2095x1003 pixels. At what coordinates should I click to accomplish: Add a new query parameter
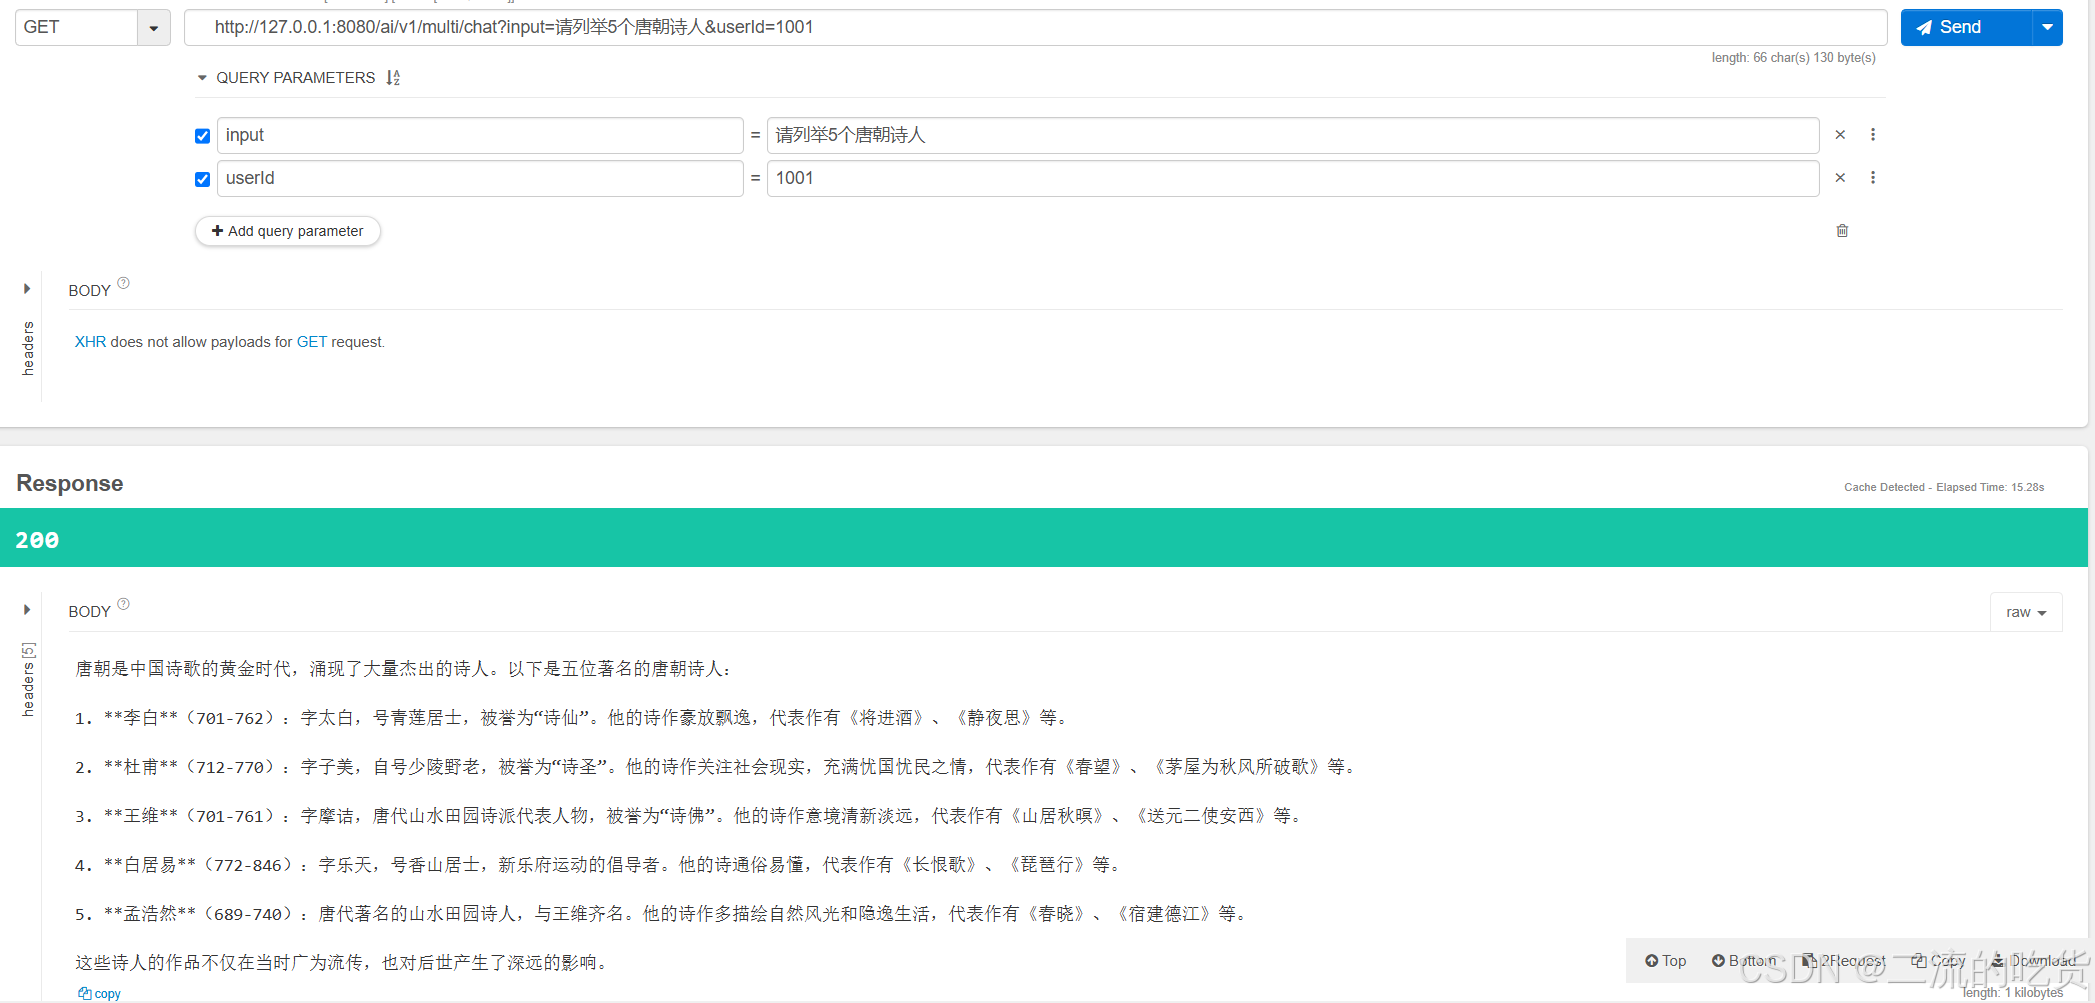coord(288,231)
